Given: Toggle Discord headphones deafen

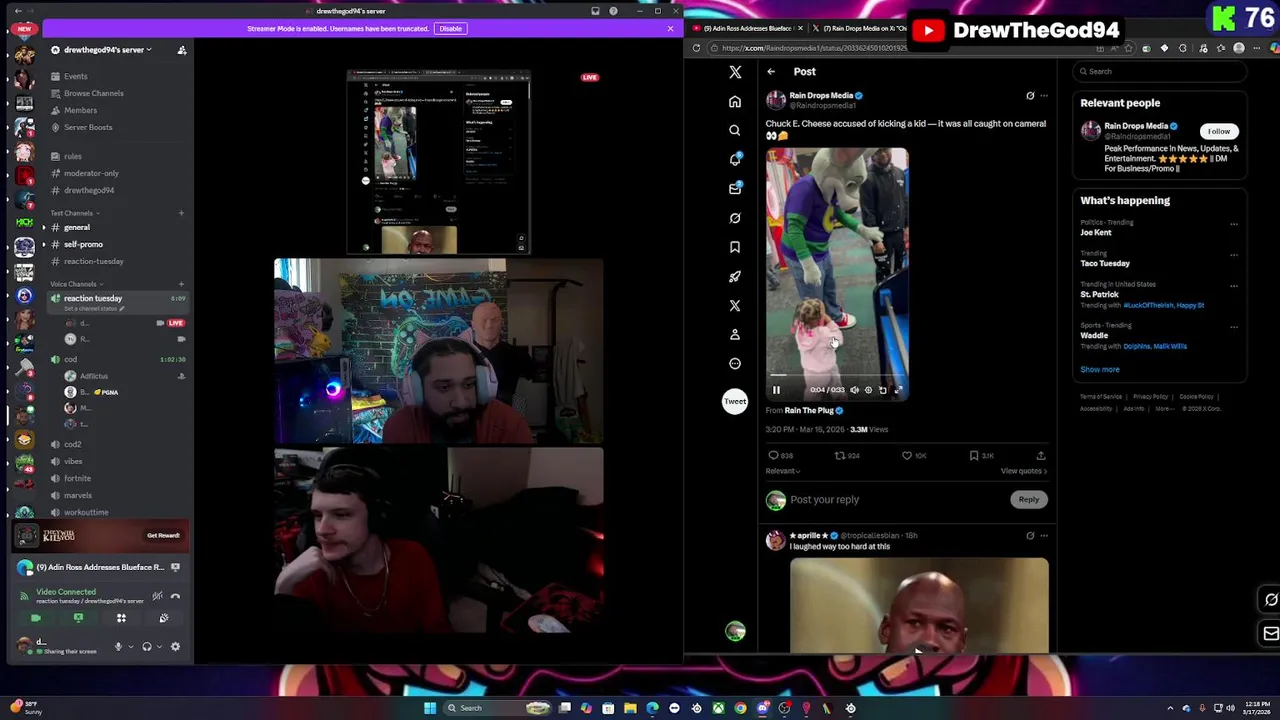Looking at the screenshot, I should pyautogui.click(x=147, y=646).
